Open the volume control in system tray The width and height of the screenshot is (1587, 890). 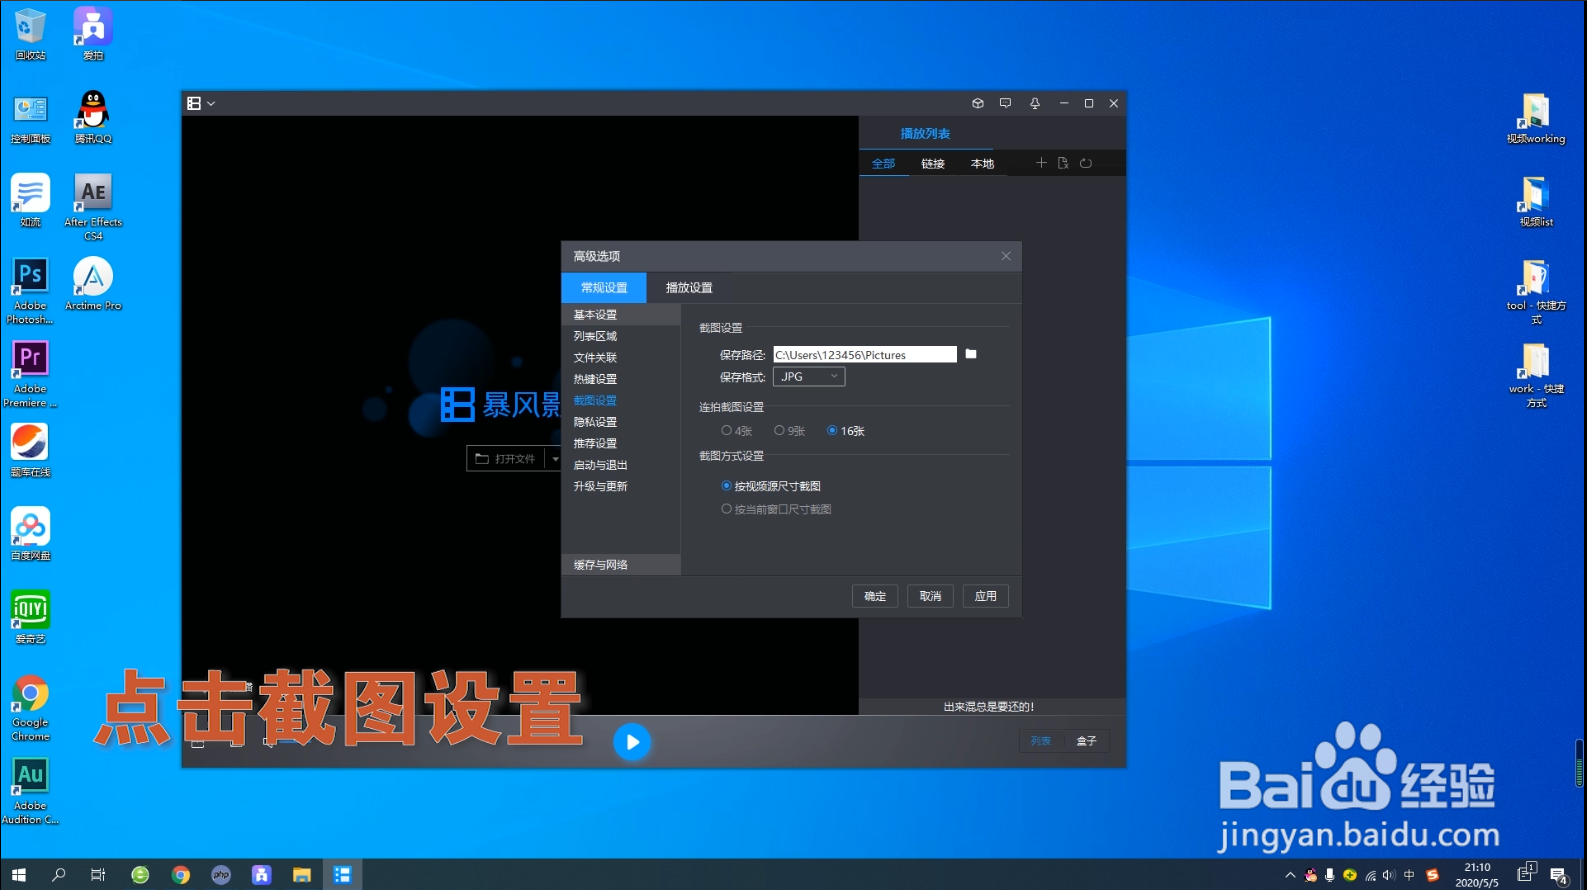pos(1389,875)
